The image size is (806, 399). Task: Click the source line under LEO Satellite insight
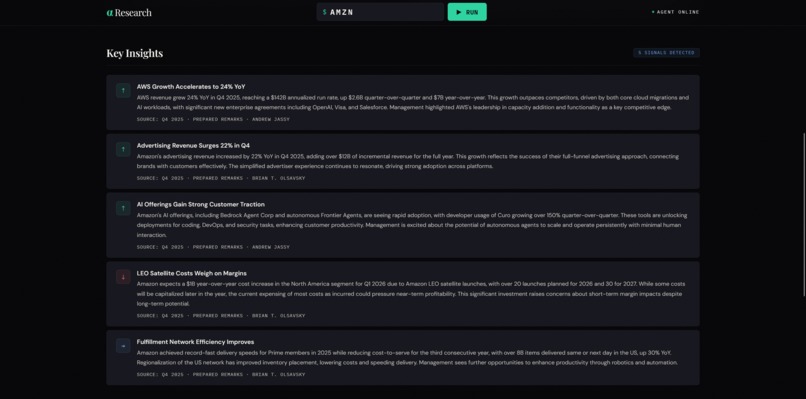pyautogui.click(x=221, y=316)
